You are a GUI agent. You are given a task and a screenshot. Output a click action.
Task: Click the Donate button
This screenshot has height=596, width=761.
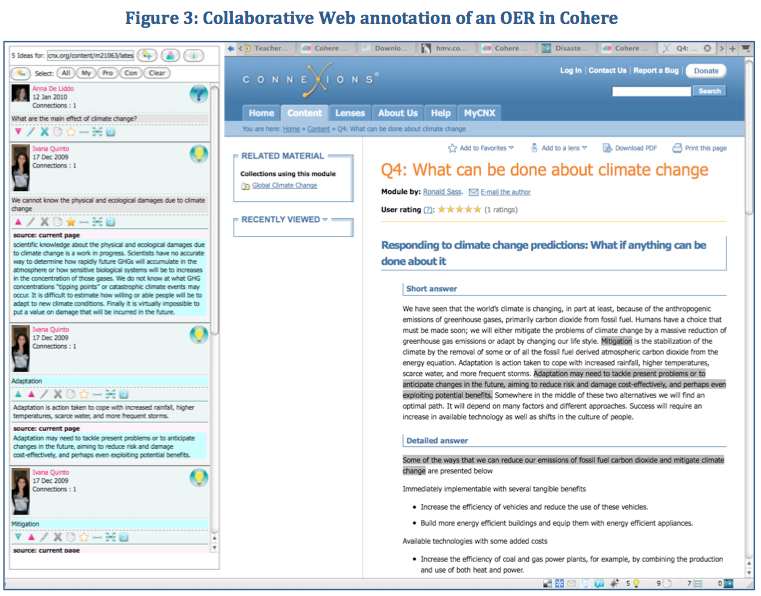pyautogui.click(x=706, y=71)
